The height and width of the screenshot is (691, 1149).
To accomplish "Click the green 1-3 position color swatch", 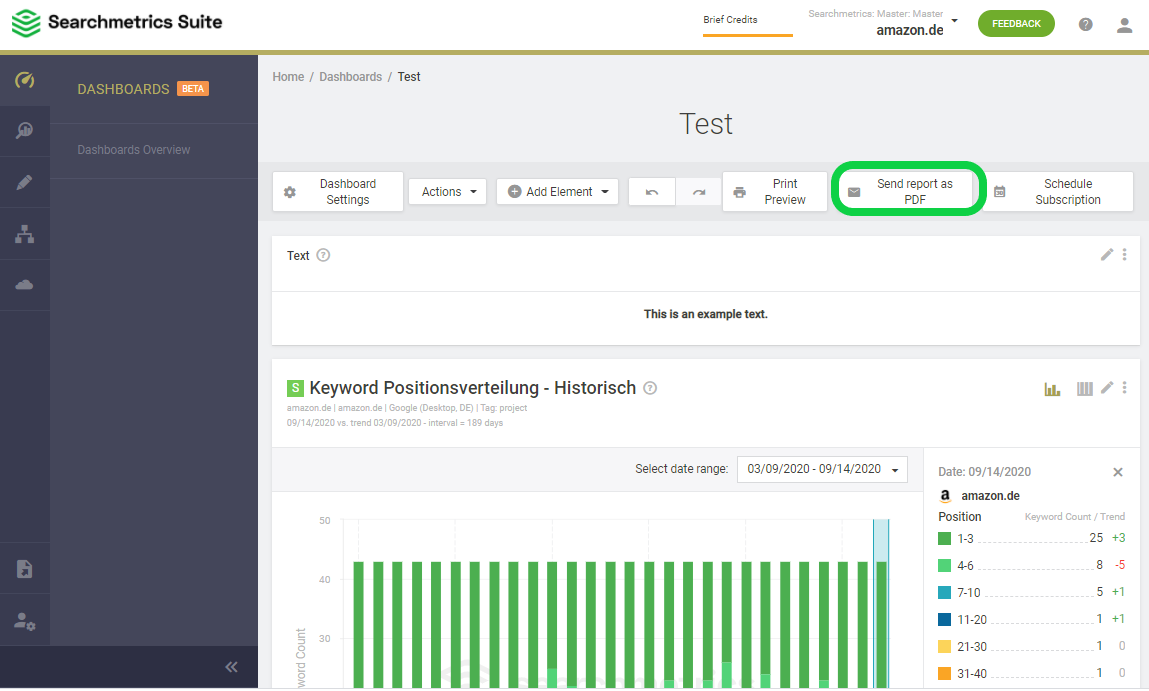I will point(945,539).
